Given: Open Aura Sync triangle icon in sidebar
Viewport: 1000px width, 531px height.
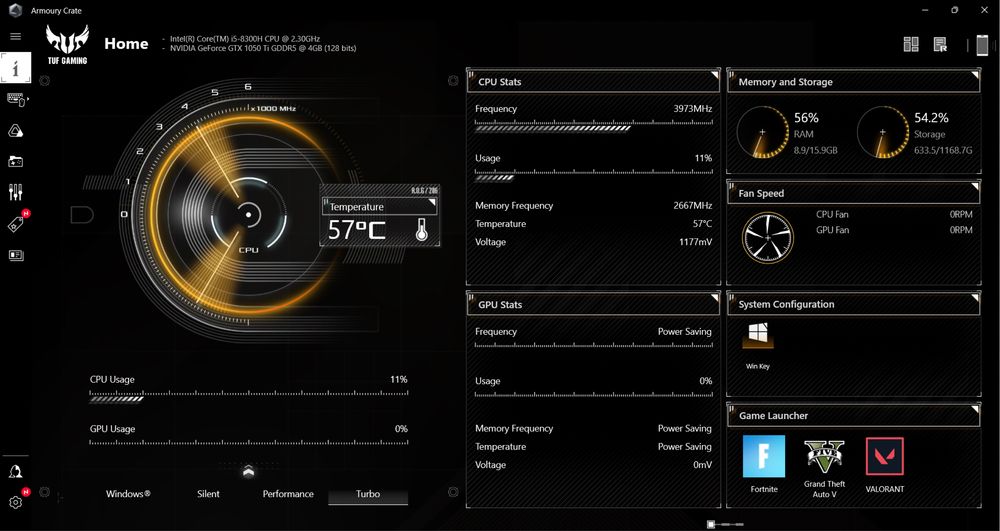Looking at the screenshot, I should (15, 131).
